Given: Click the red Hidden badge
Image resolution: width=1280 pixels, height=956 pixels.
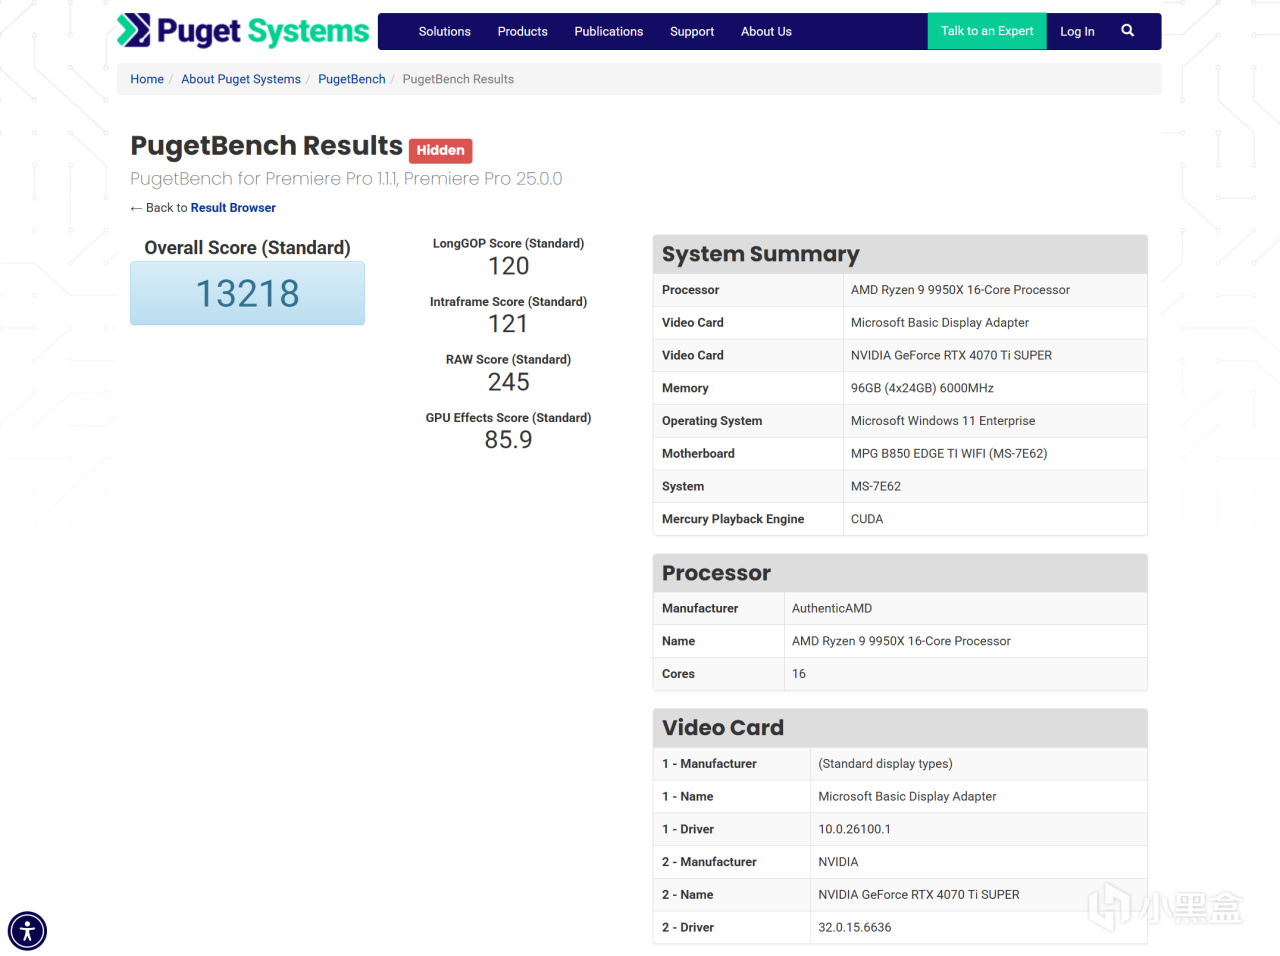Looking at the screenshot, I should 440,150.
